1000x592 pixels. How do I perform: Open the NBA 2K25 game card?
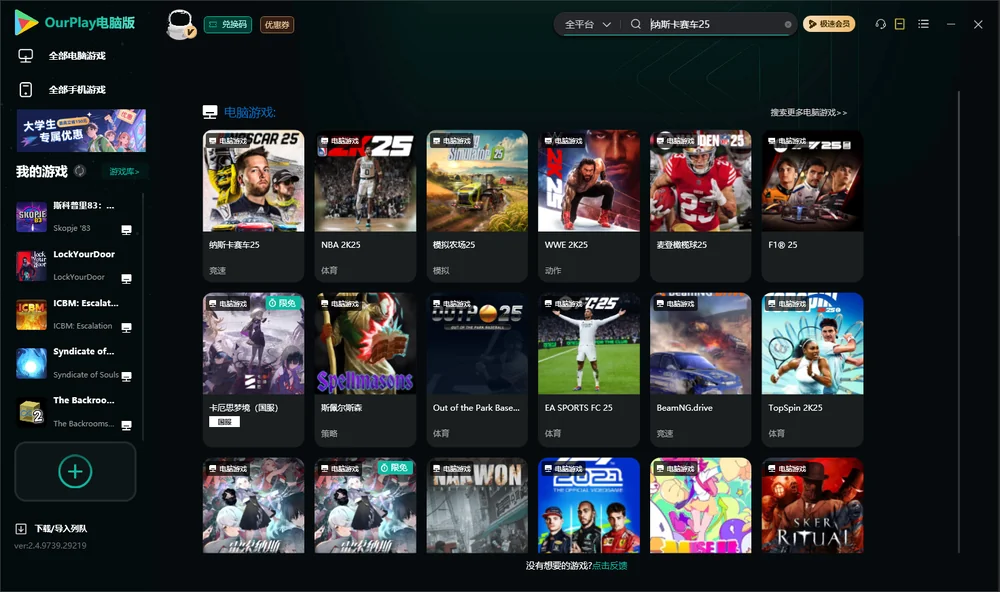click(365, 206)
